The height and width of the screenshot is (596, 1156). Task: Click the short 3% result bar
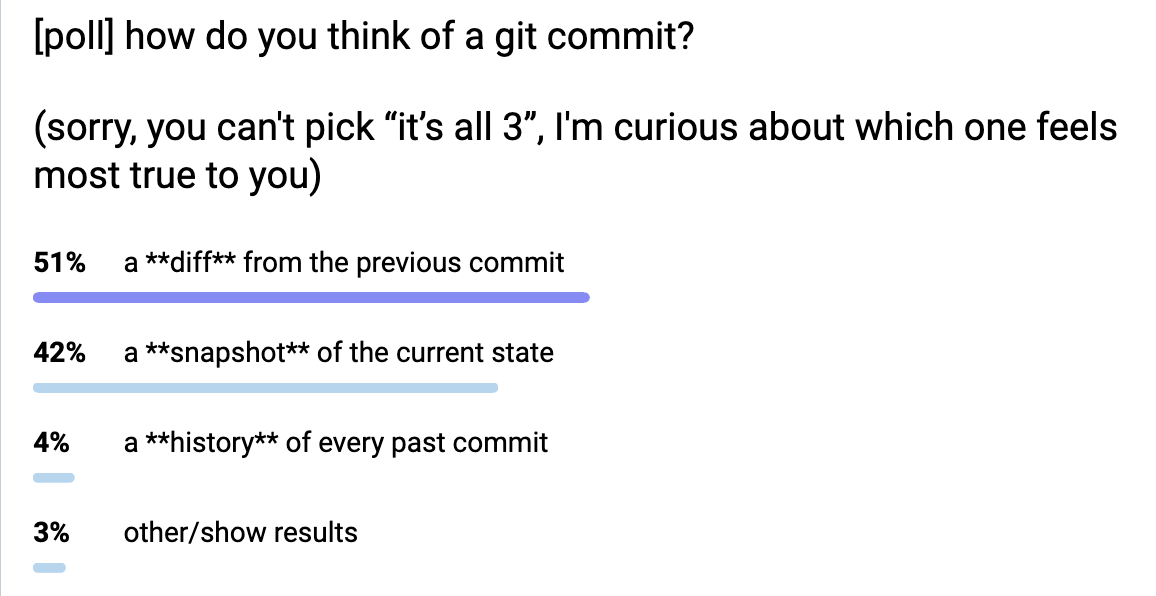49,567
